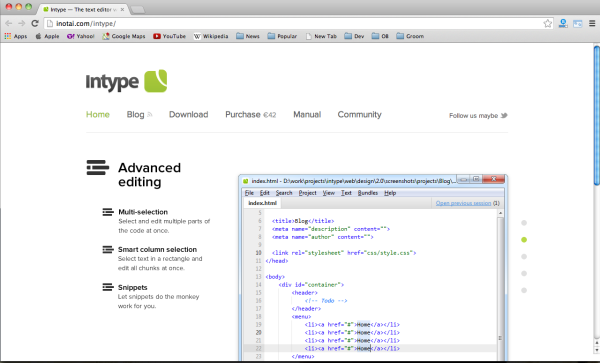The height and width of the screenshot is (363, 600).
Task: Open the New Tab bookmark
Action: 321,36
